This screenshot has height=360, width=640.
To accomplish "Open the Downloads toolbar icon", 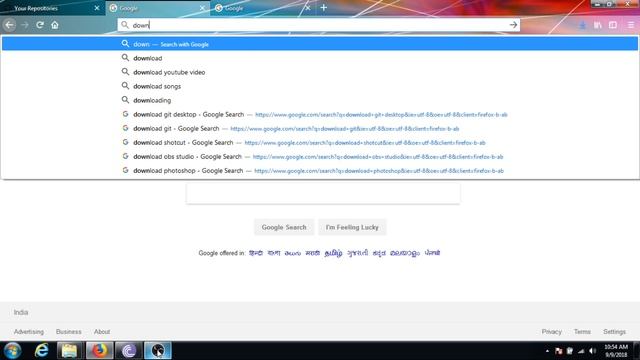I will pyautogui.click(x=582, y=25).
